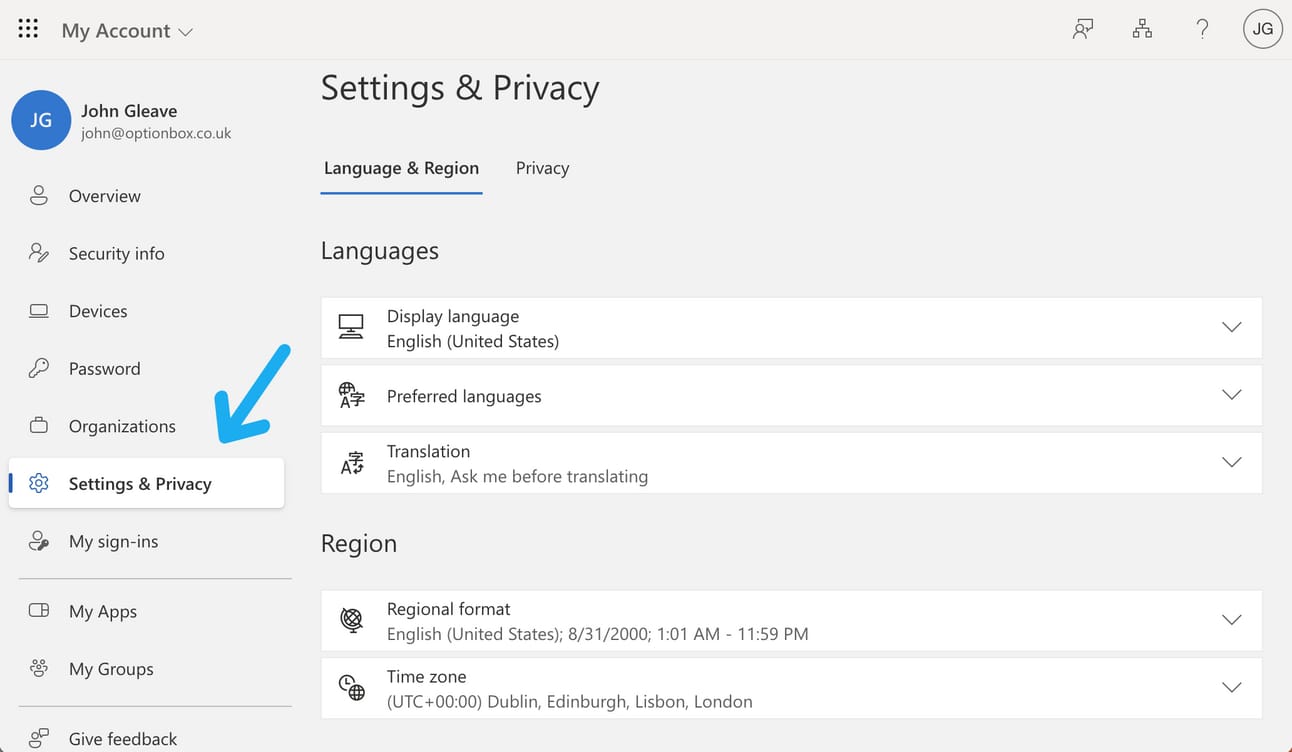
Task: Click the organization chart icon in header
Action: tap(1142, 29)
